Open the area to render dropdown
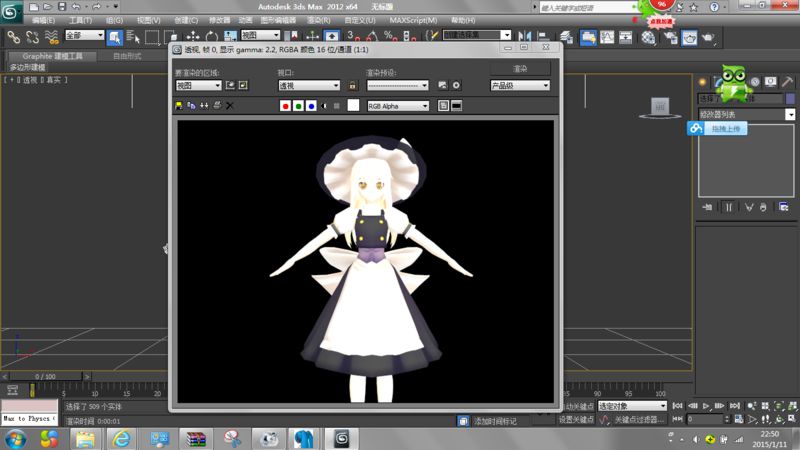Viewport: 800px width, 450px height. (198, 86)
